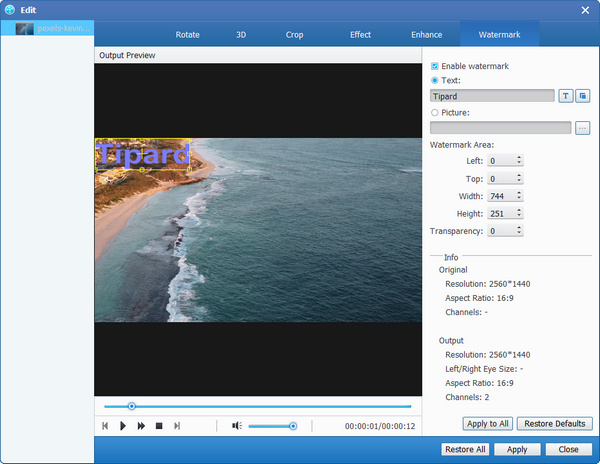Go to the Enhance tab
Screen dimensions: 600x464
[427, 35]
